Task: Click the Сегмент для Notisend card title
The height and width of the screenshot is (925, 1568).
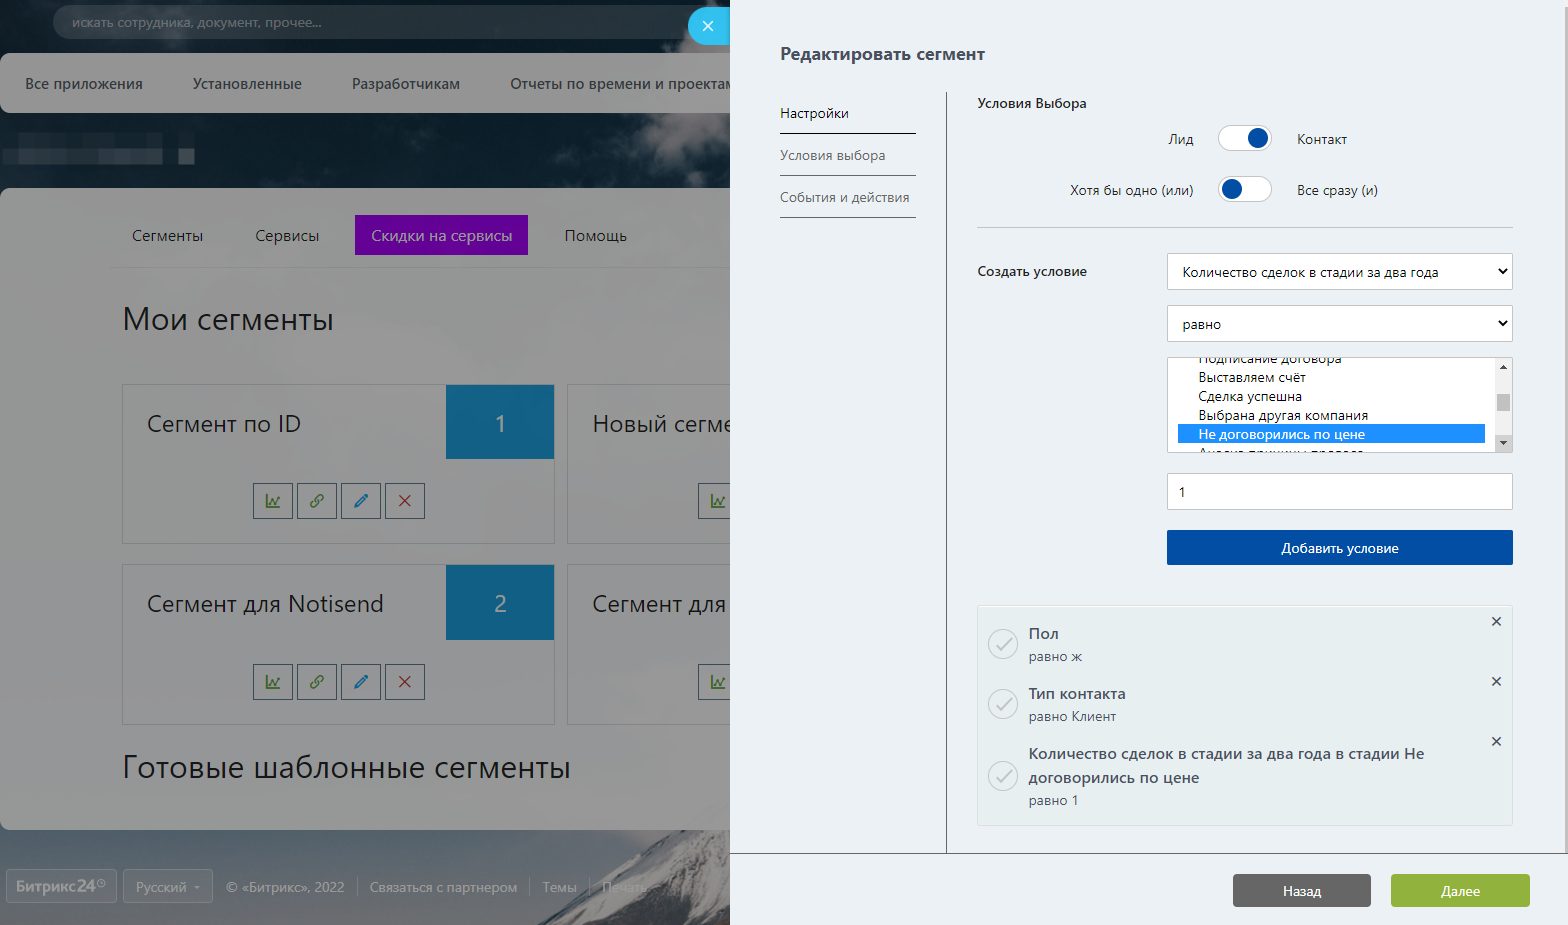Action: click(265, 604)
